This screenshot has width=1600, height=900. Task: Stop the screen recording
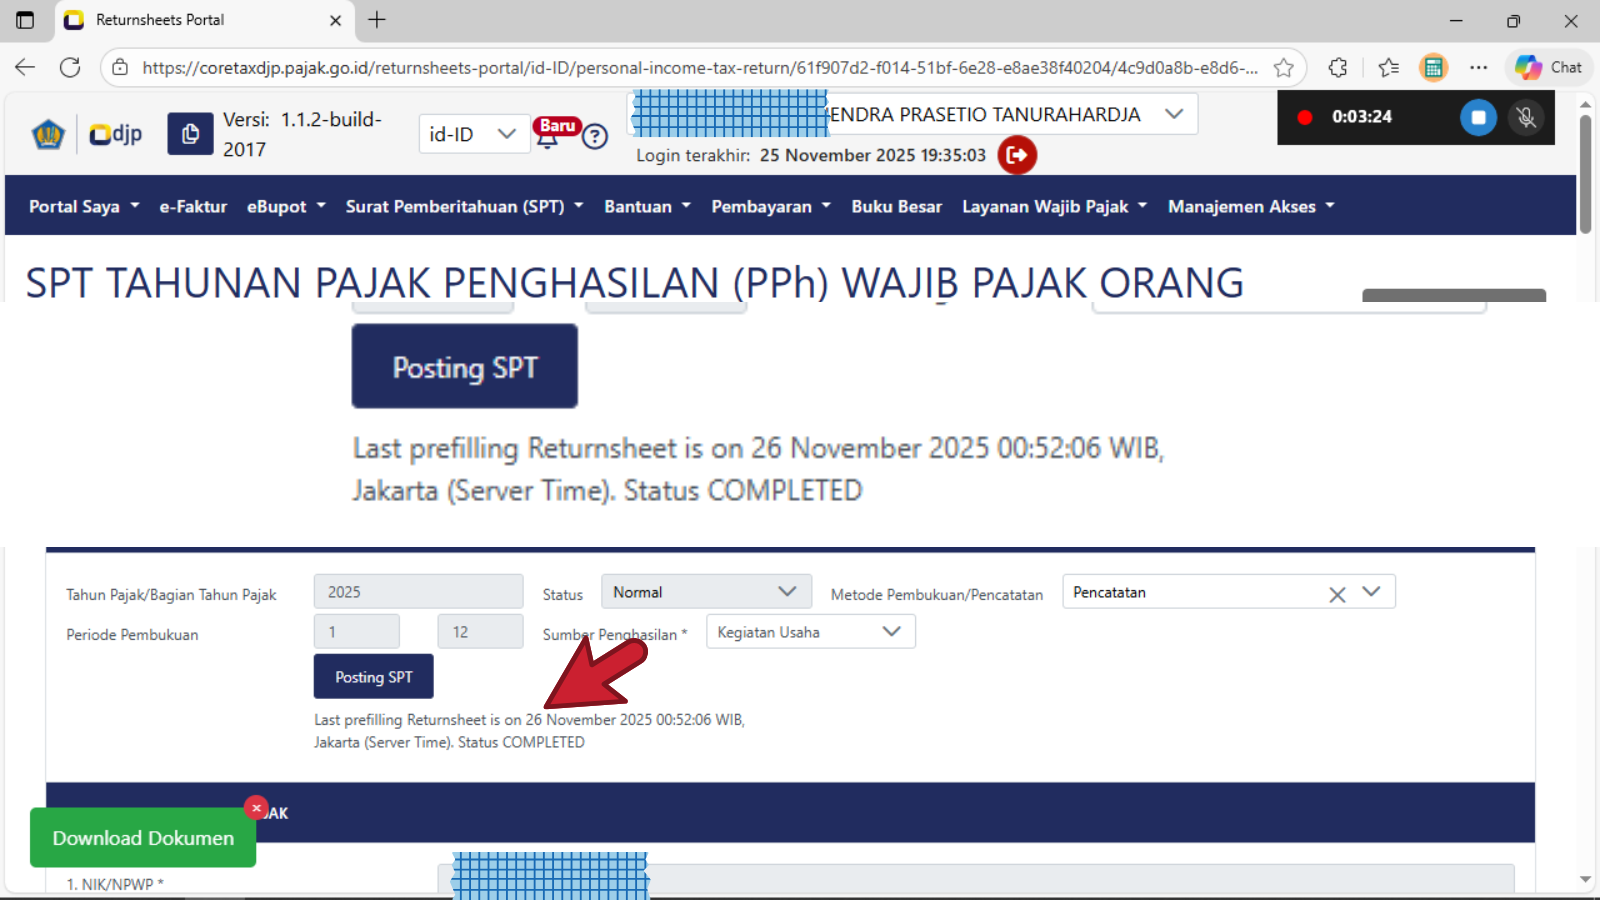pyautogui.click(x=1477, y=117)
